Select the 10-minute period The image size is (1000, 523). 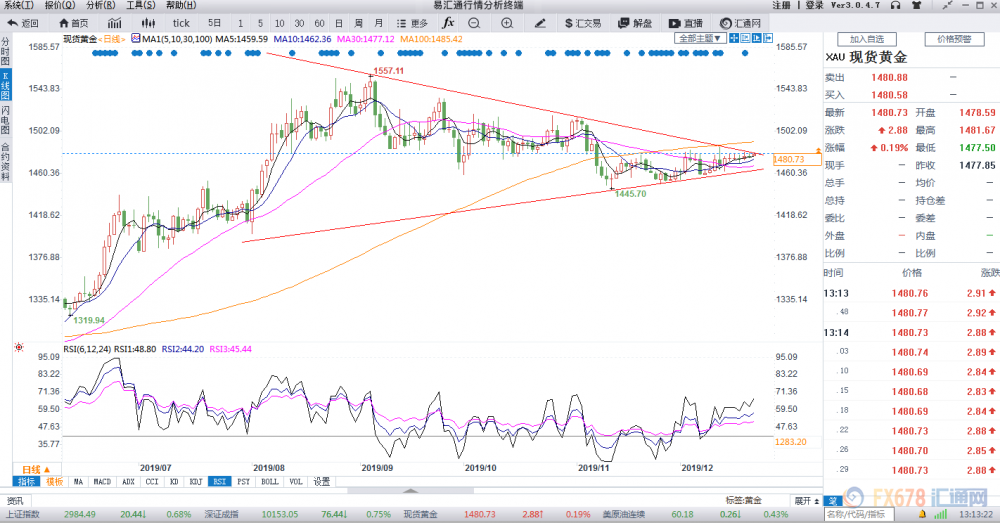279,23
